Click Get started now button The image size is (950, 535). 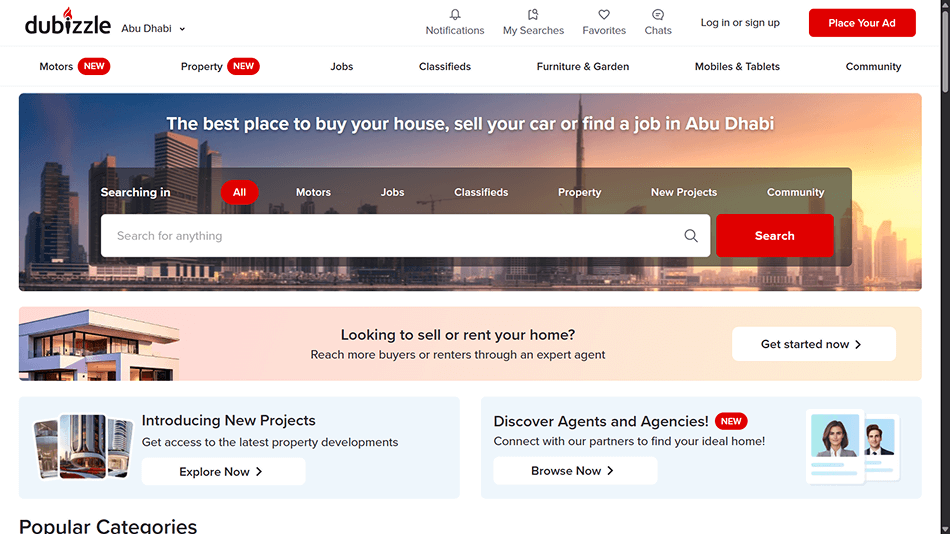point(813,344)
